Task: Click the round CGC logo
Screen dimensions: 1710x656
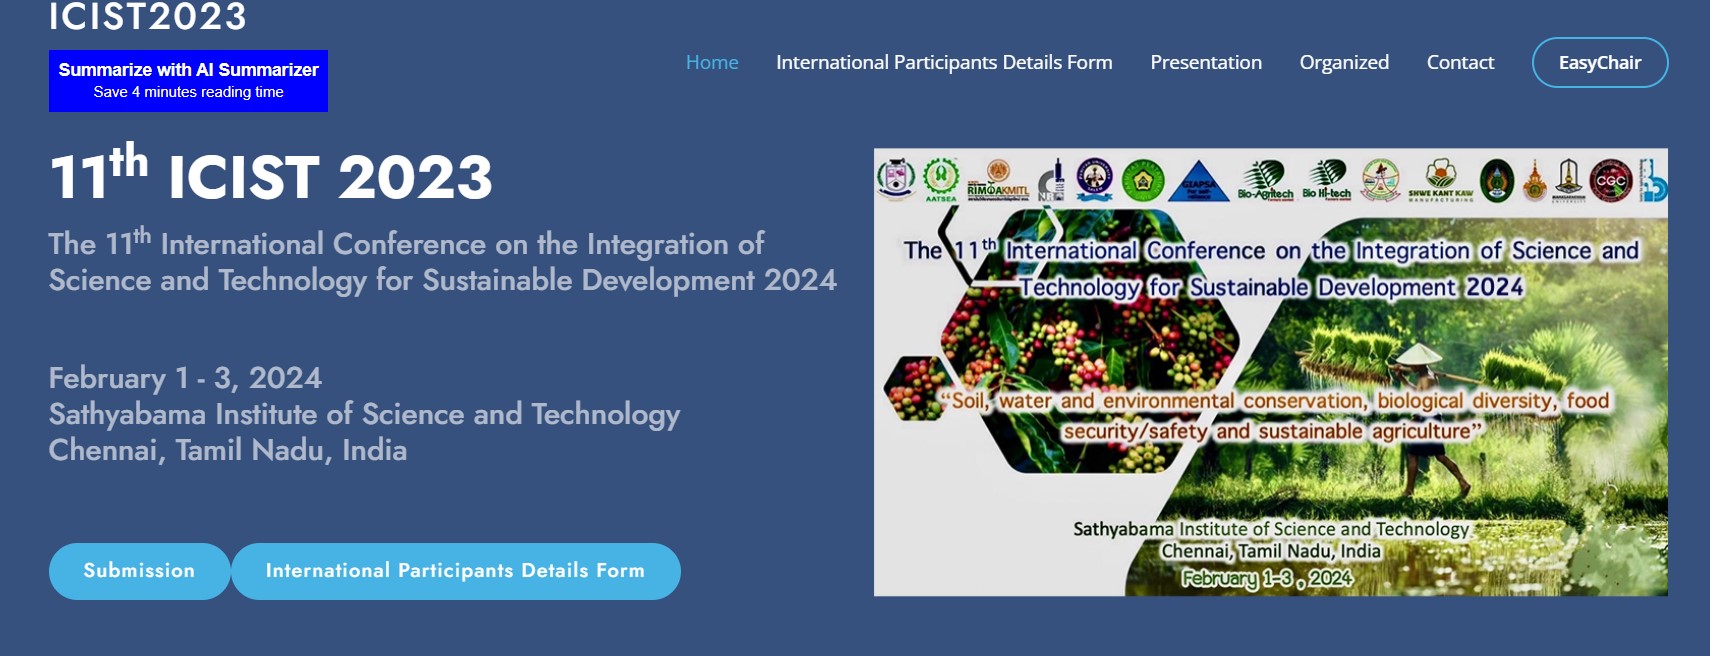Action: pyautogui.click(x=1610, y=181)
